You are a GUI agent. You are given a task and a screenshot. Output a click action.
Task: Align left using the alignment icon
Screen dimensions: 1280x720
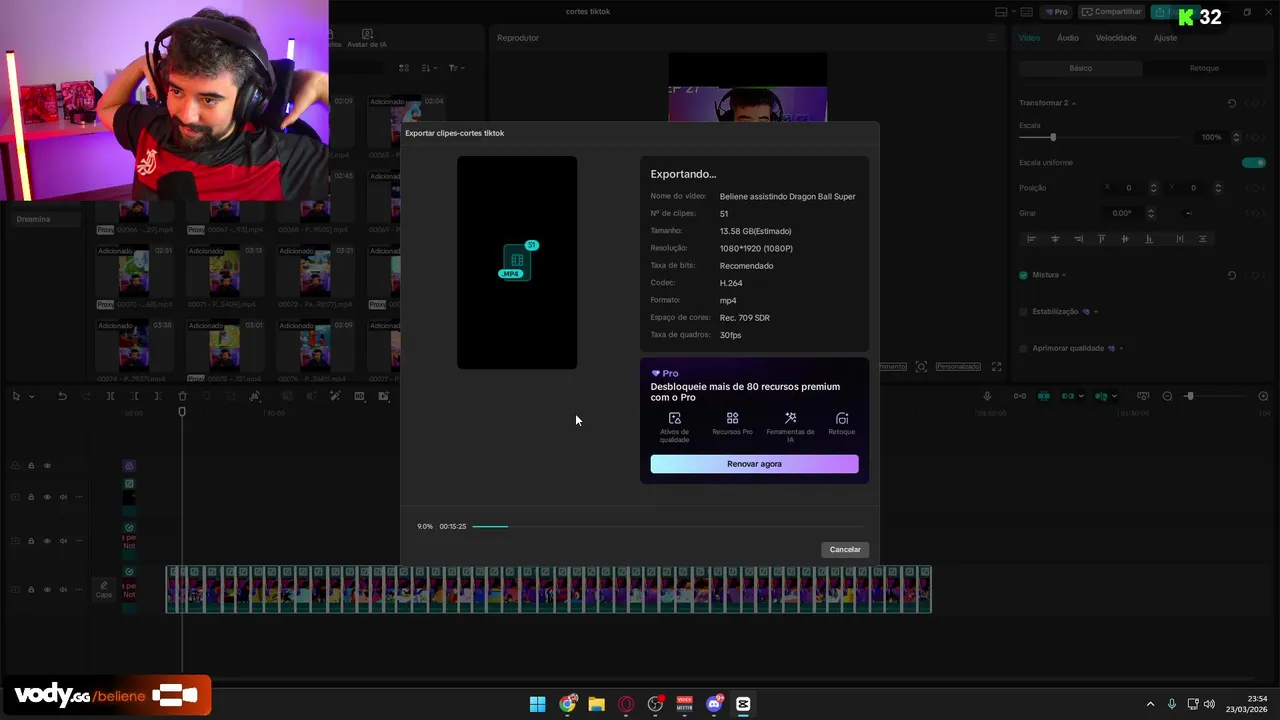pyautogui.click(x=1031, y=239)
